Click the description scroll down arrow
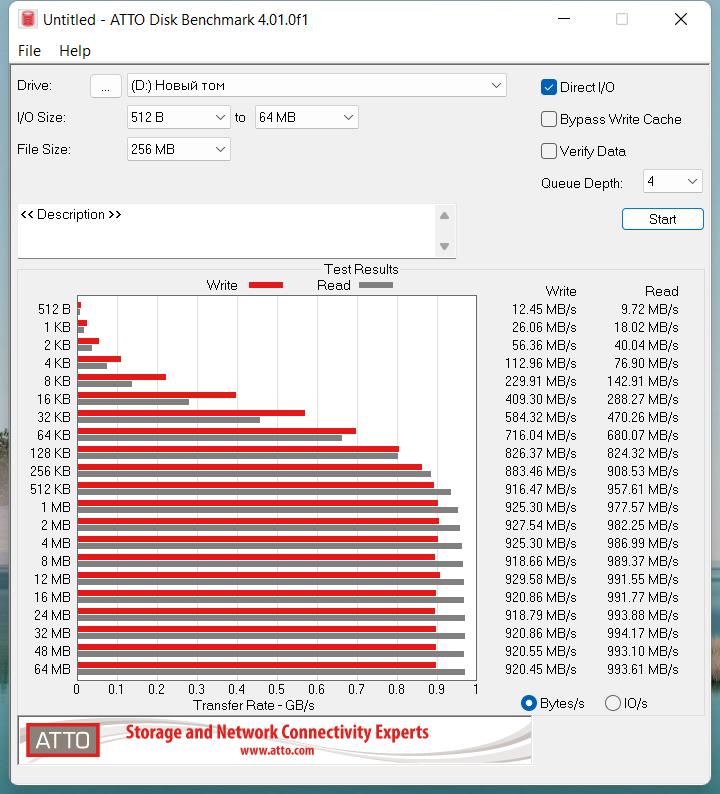The image size is (720, 794). pos(445,247)
